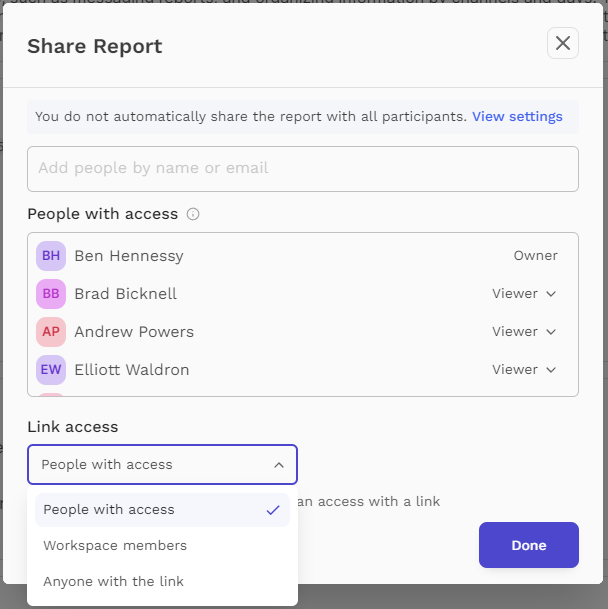
Task: Click the info icon beside People with access
Action: click(193, 214)
